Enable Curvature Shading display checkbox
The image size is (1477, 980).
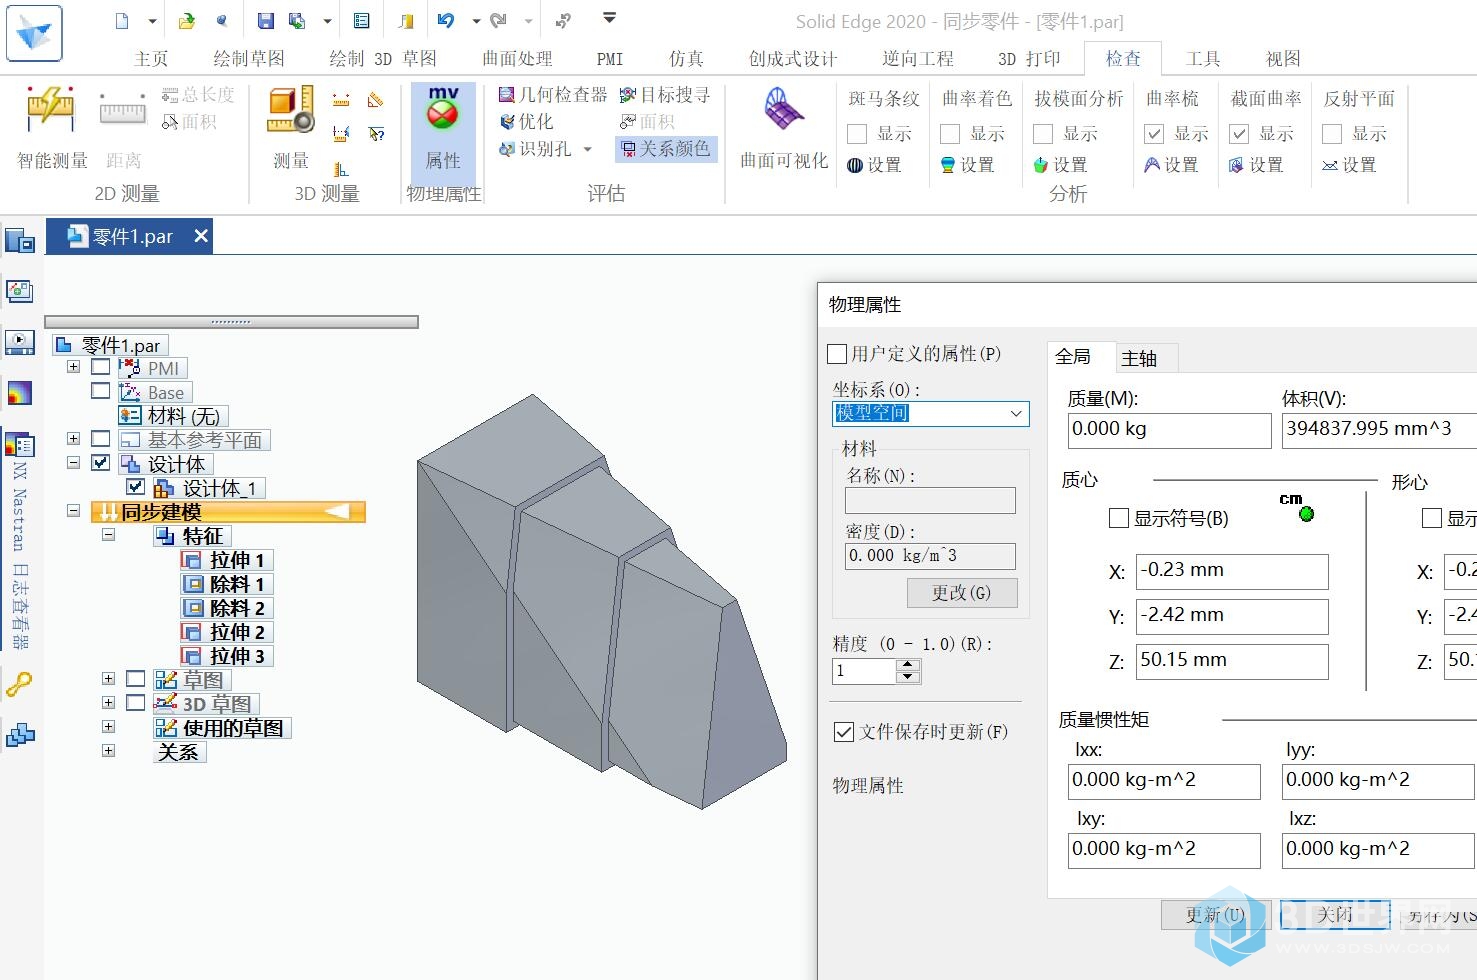[950, 134]
